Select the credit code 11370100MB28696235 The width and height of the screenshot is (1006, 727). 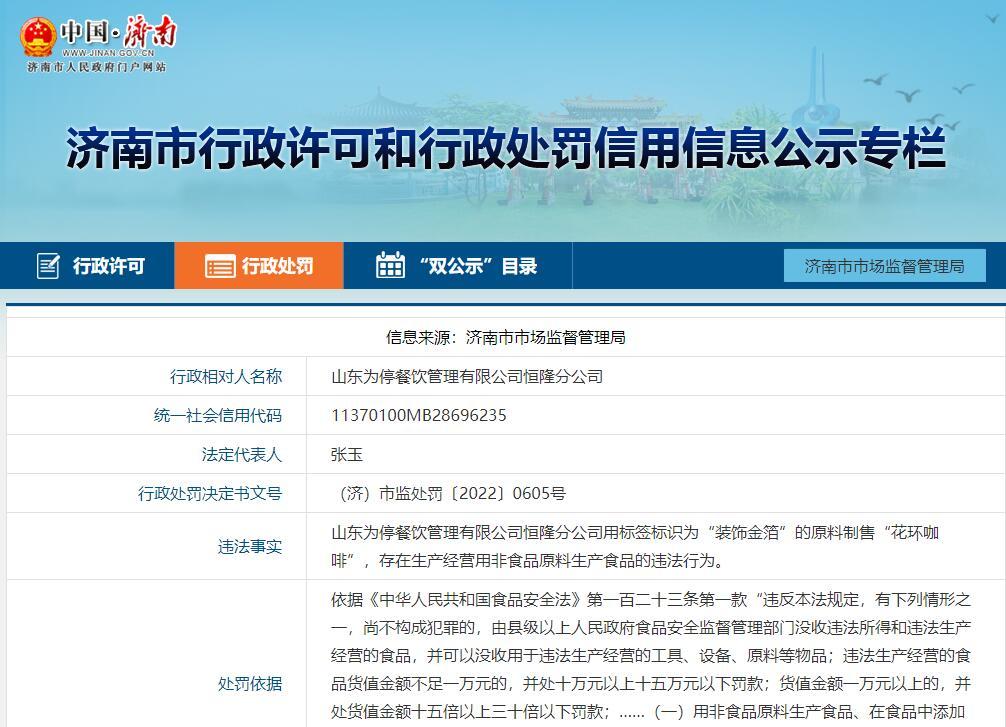419,416
